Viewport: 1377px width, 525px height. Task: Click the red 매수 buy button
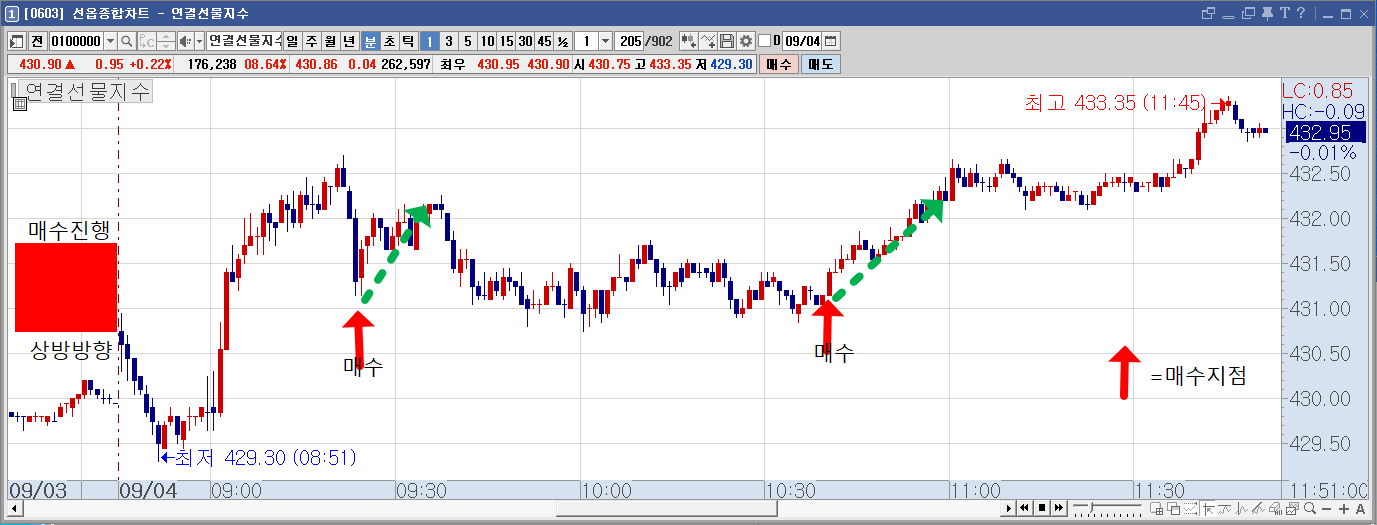pos(778,64)
